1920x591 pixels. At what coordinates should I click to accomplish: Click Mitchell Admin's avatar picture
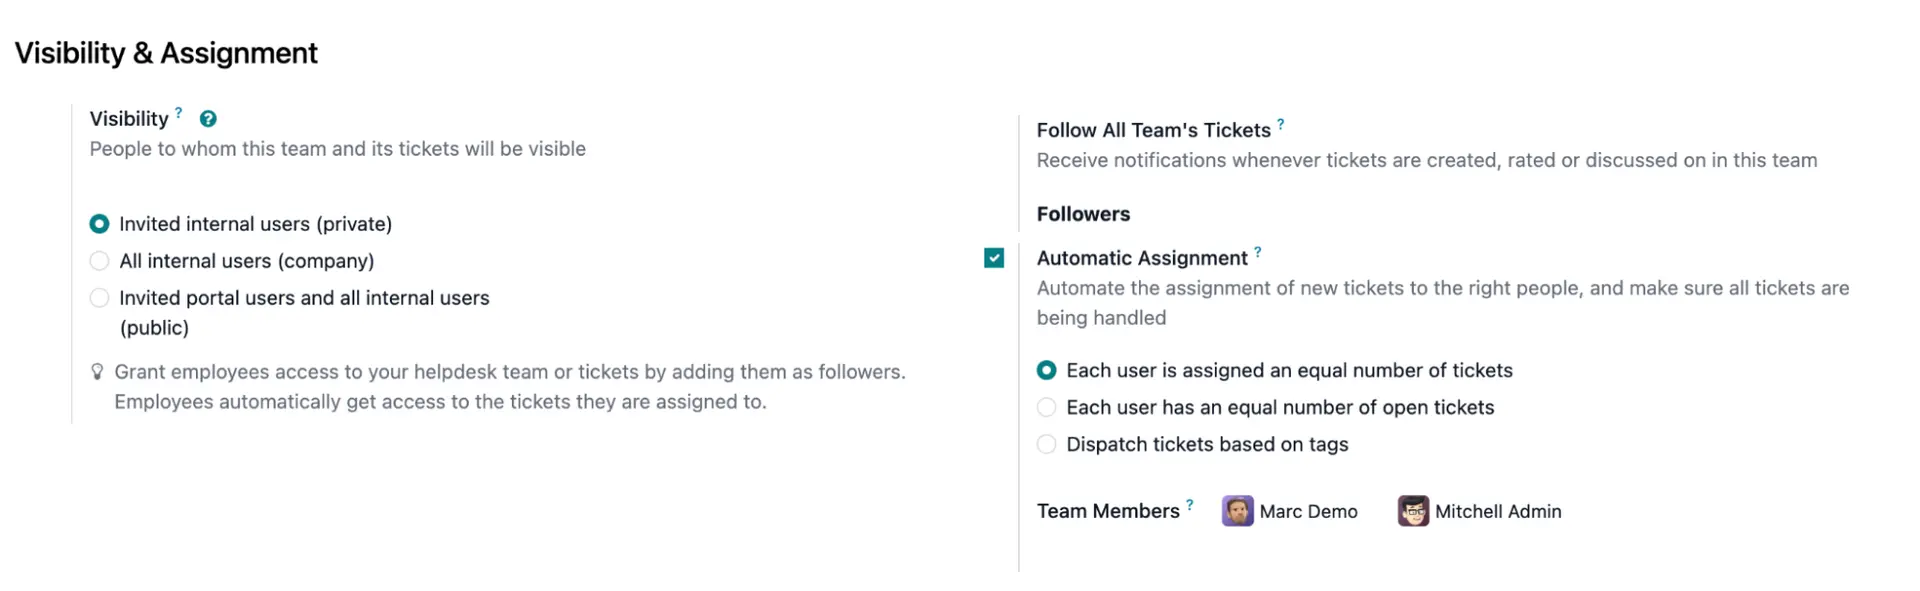coord(1413,511)
